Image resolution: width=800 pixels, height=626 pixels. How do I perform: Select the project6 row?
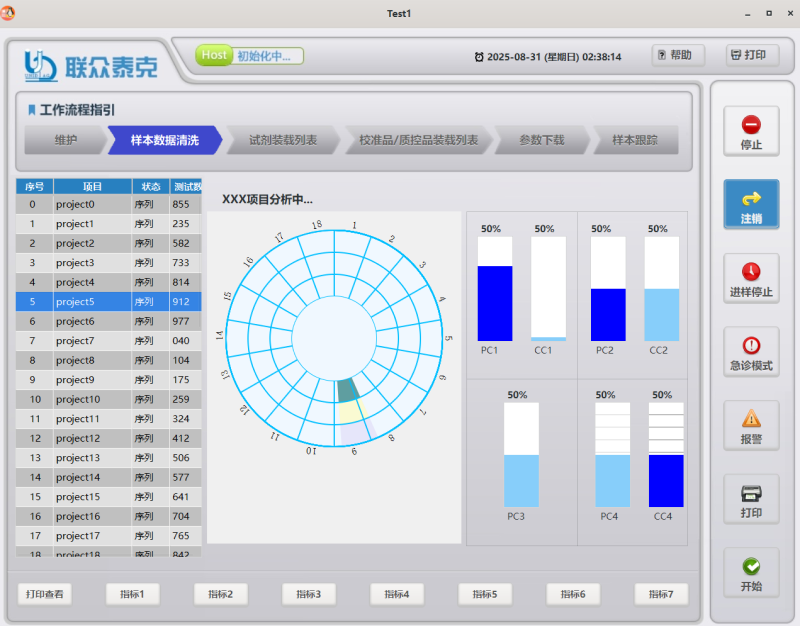(109, 321)
